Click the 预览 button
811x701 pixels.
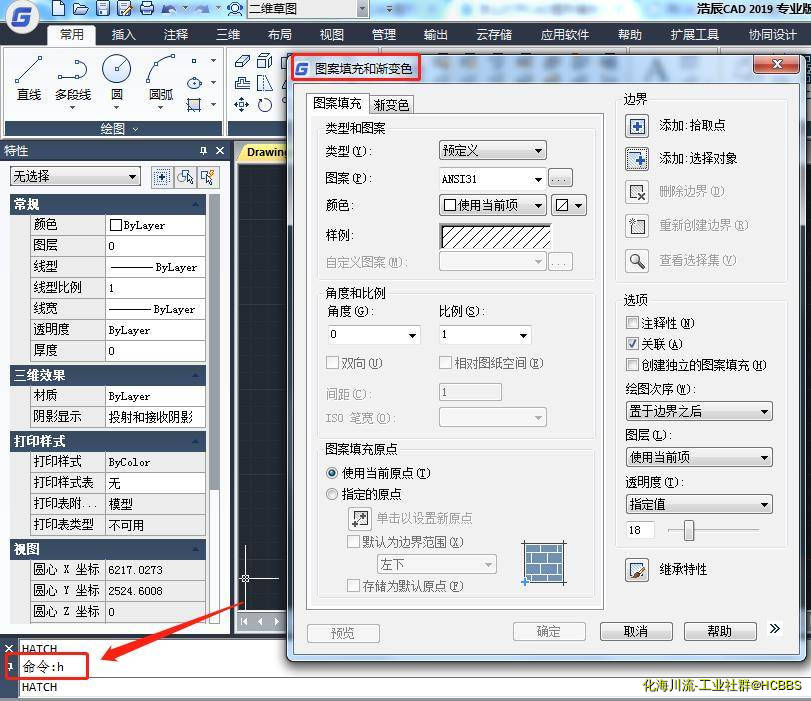(x=343, y=633)
